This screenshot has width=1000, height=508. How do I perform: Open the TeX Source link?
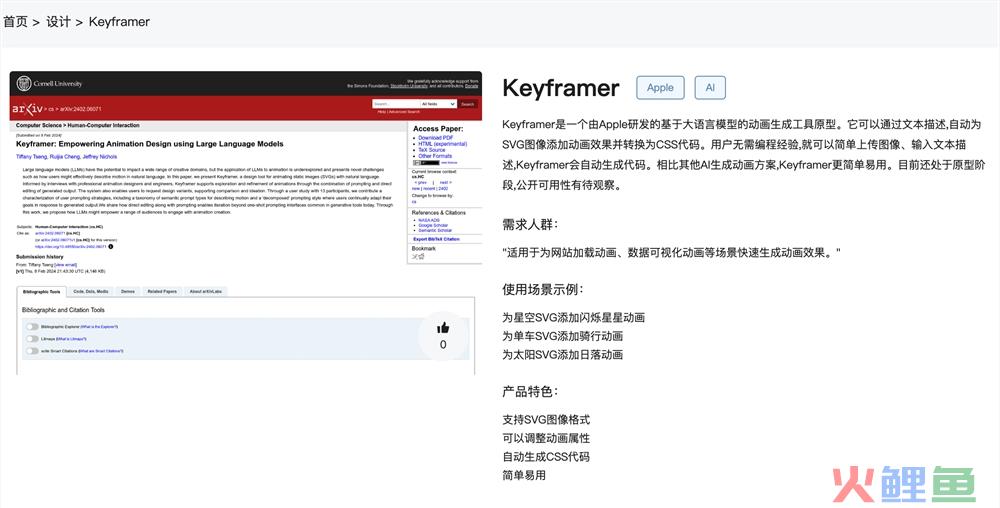point(432,150)
